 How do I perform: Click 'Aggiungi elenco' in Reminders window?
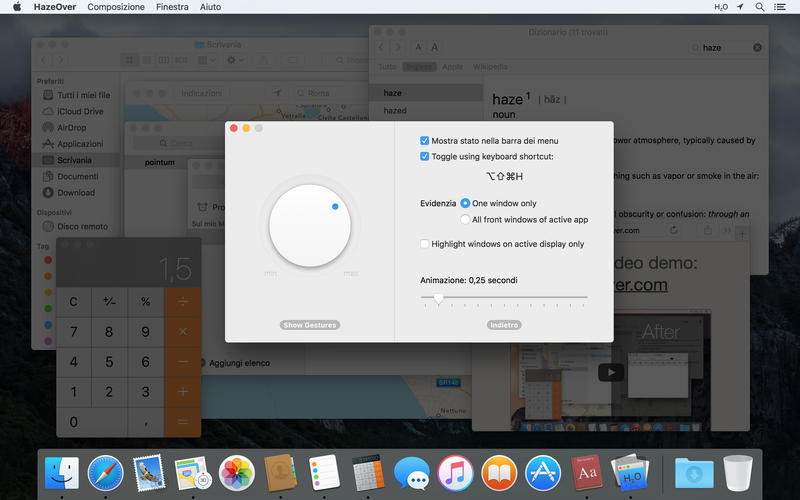tap(239, 363)
